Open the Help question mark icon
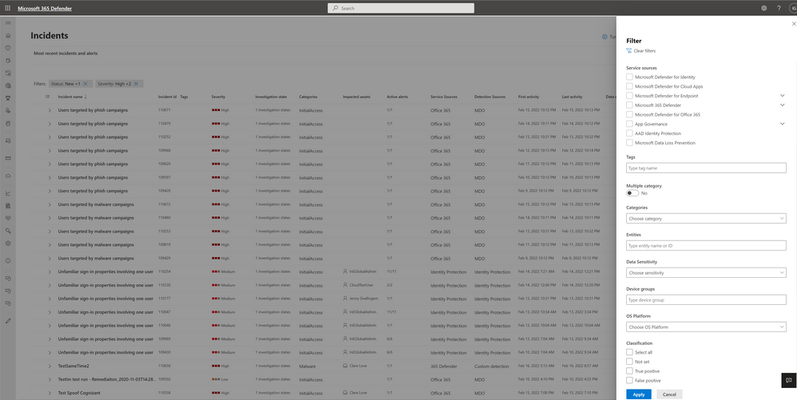 (779, 8)
